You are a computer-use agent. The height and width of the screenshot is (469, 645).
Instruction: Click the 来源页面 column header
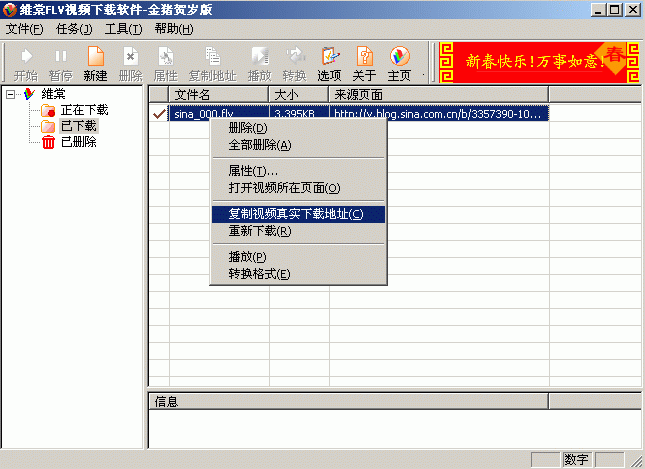438,94
